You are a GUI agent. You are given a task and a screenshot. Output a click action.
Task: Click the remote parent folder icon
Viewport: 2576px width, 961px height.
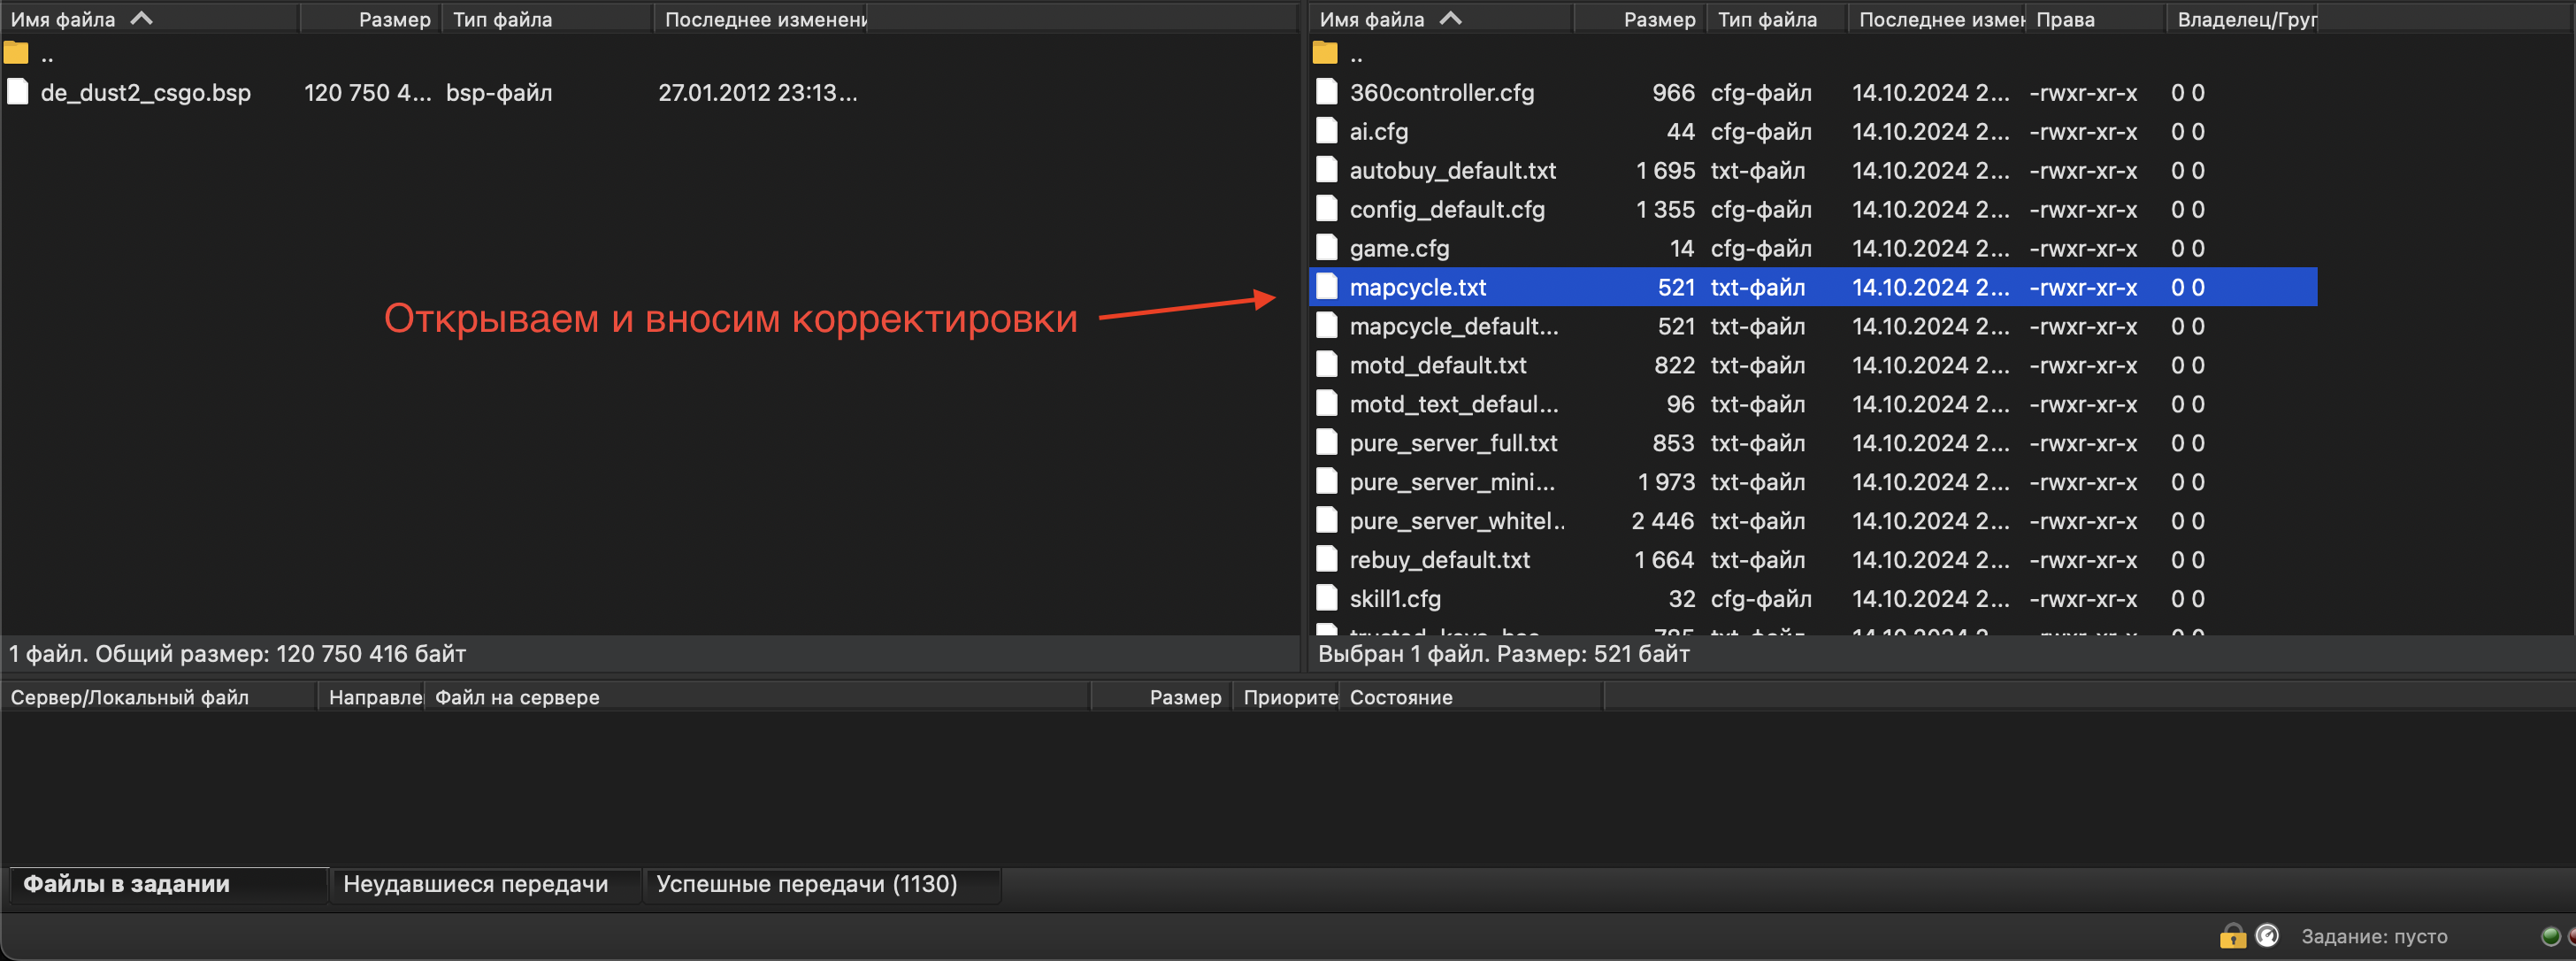[1325, 53]
